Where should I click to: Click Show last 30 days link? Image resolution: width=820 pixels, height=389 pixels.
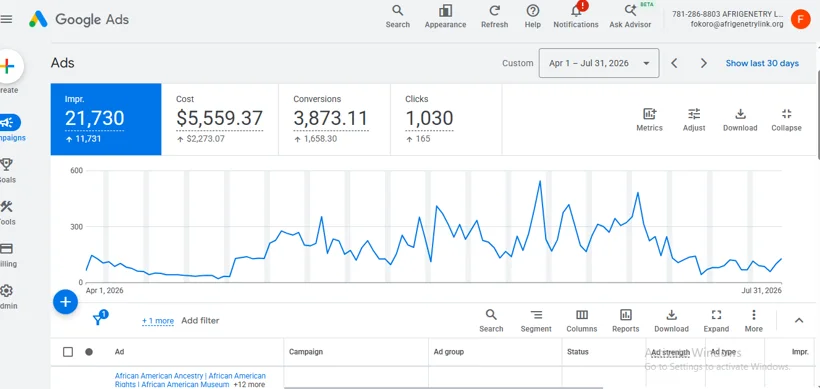(762, 63)
